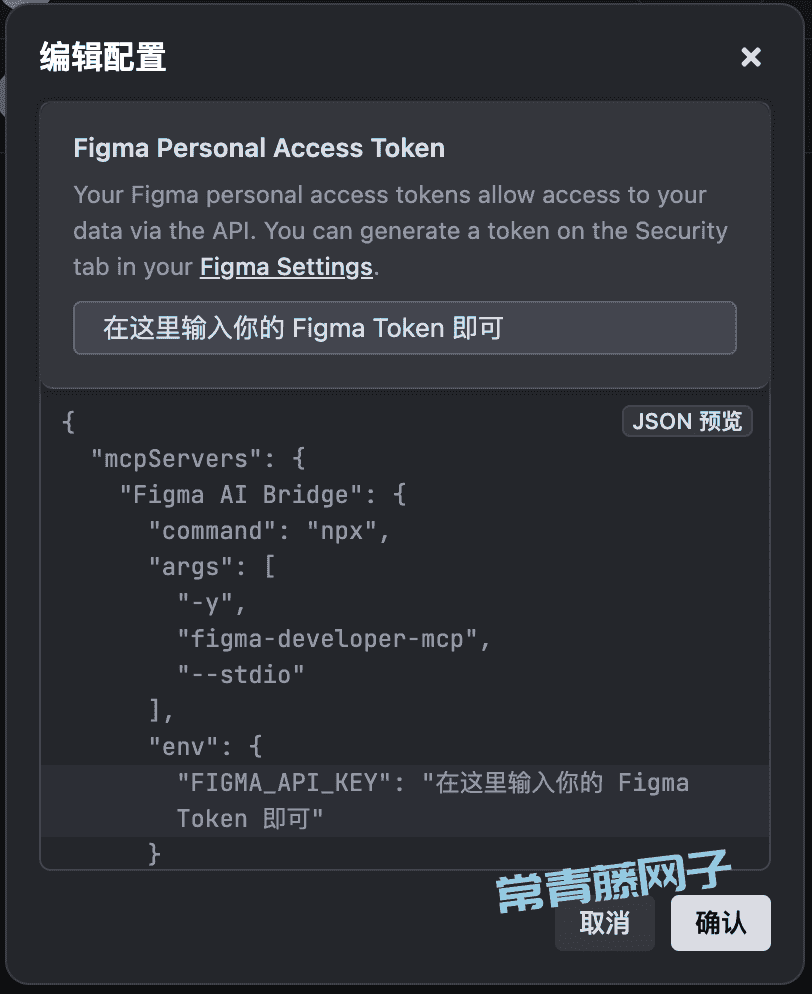Select the "Figma AI Bridge" key line
812x994 pixels.
tap(262, 494)
